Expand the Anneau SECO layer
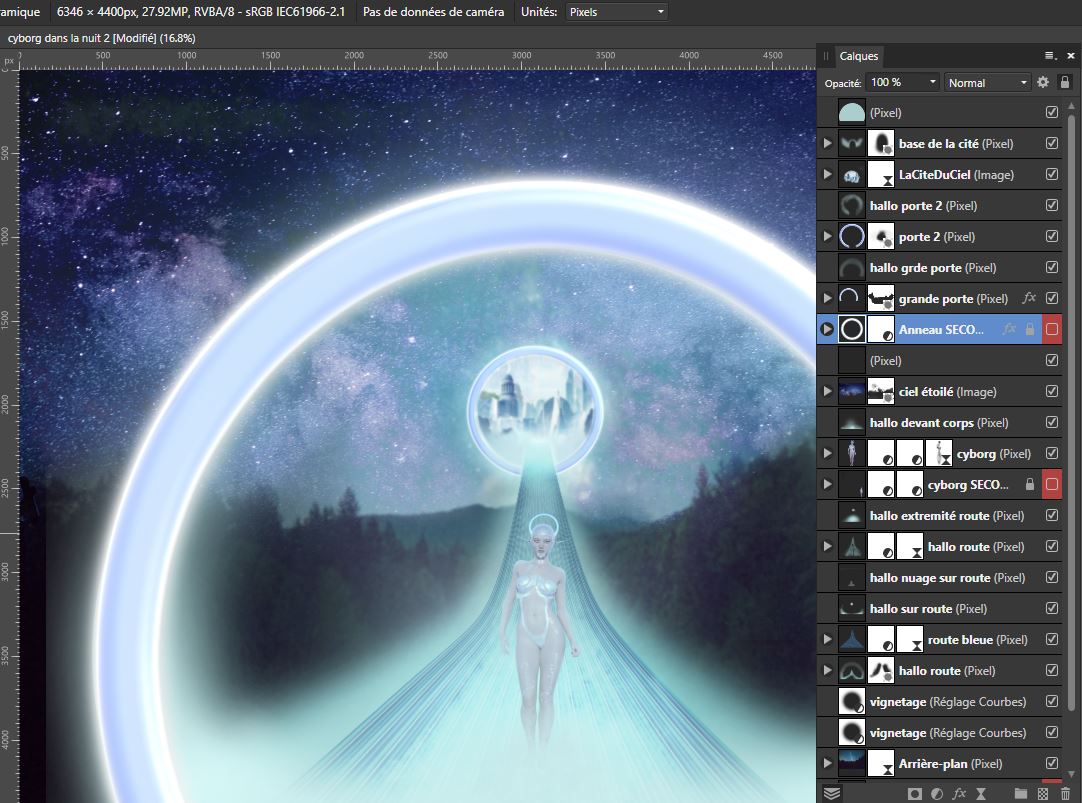 point(827,330)
